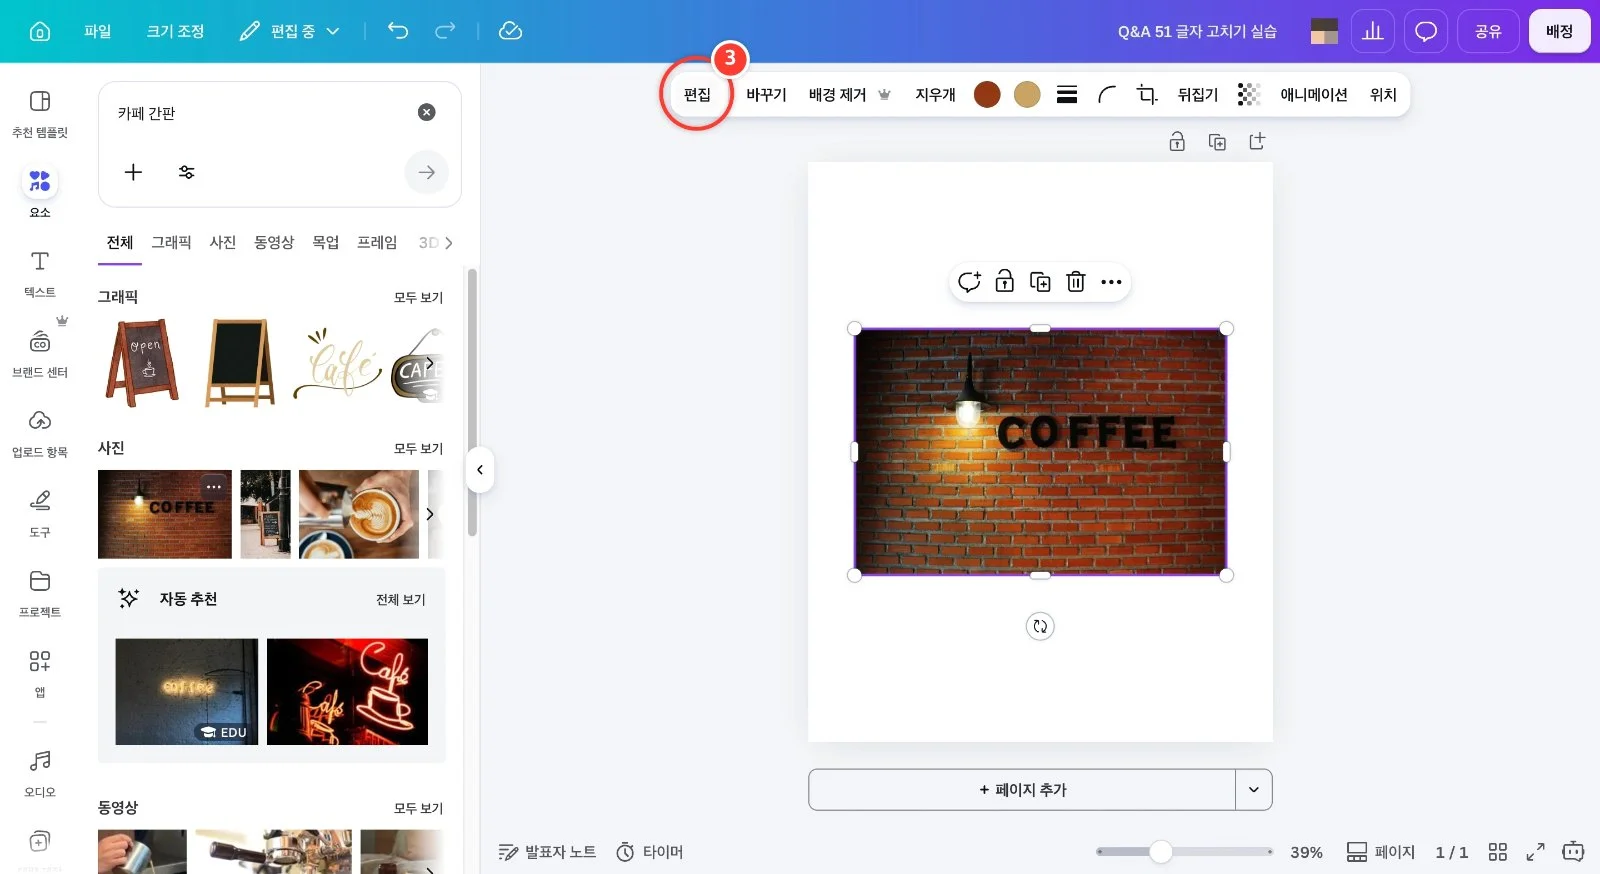Image resolution: width=1600 pixels, height=874 pixels.
Task: Switch to the 목업 tab
Action: point(326,242)
